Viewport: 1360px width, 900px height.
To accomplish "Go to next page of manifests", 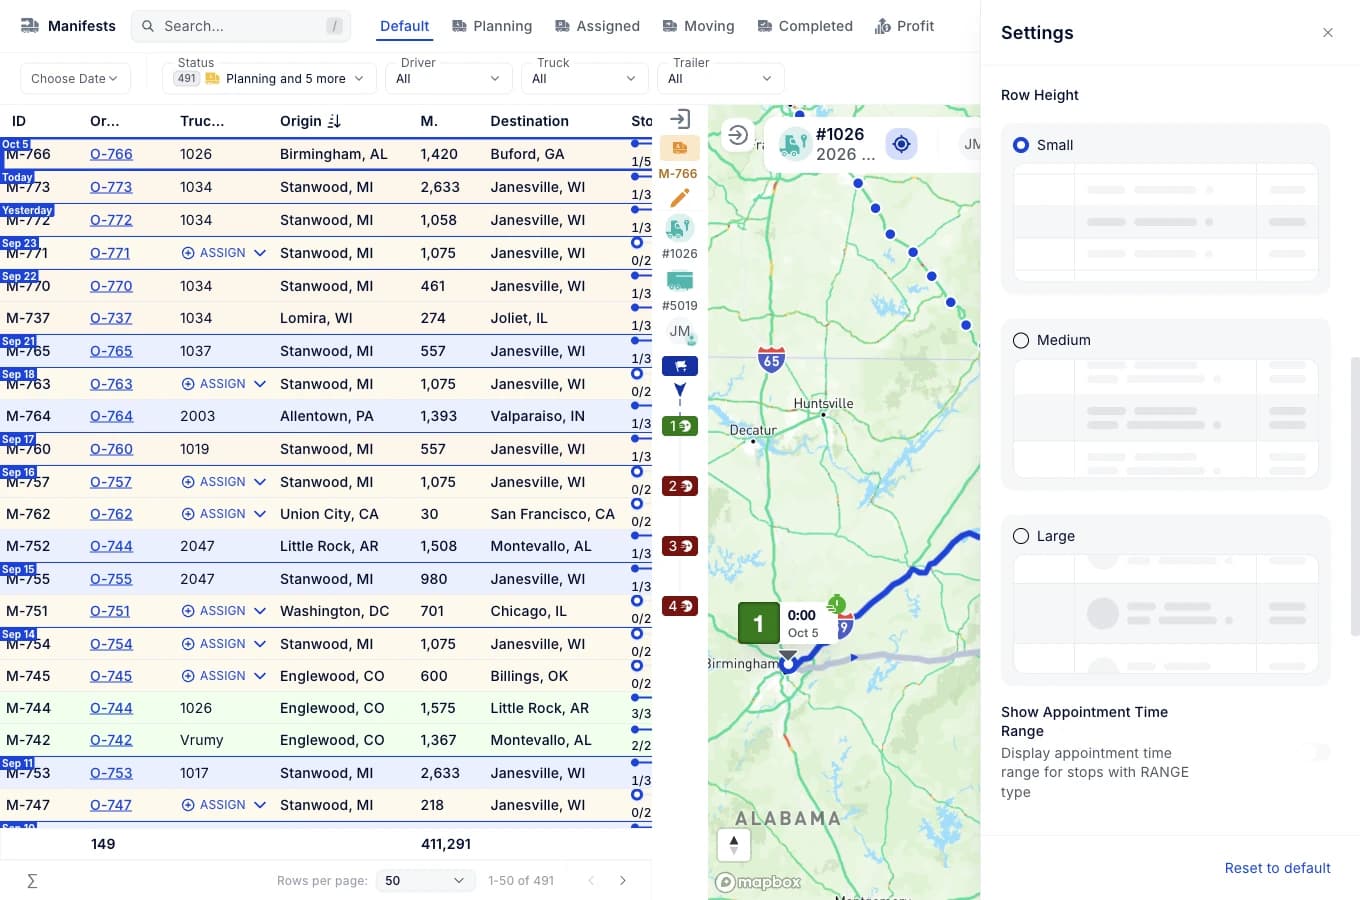I will 623,881.
